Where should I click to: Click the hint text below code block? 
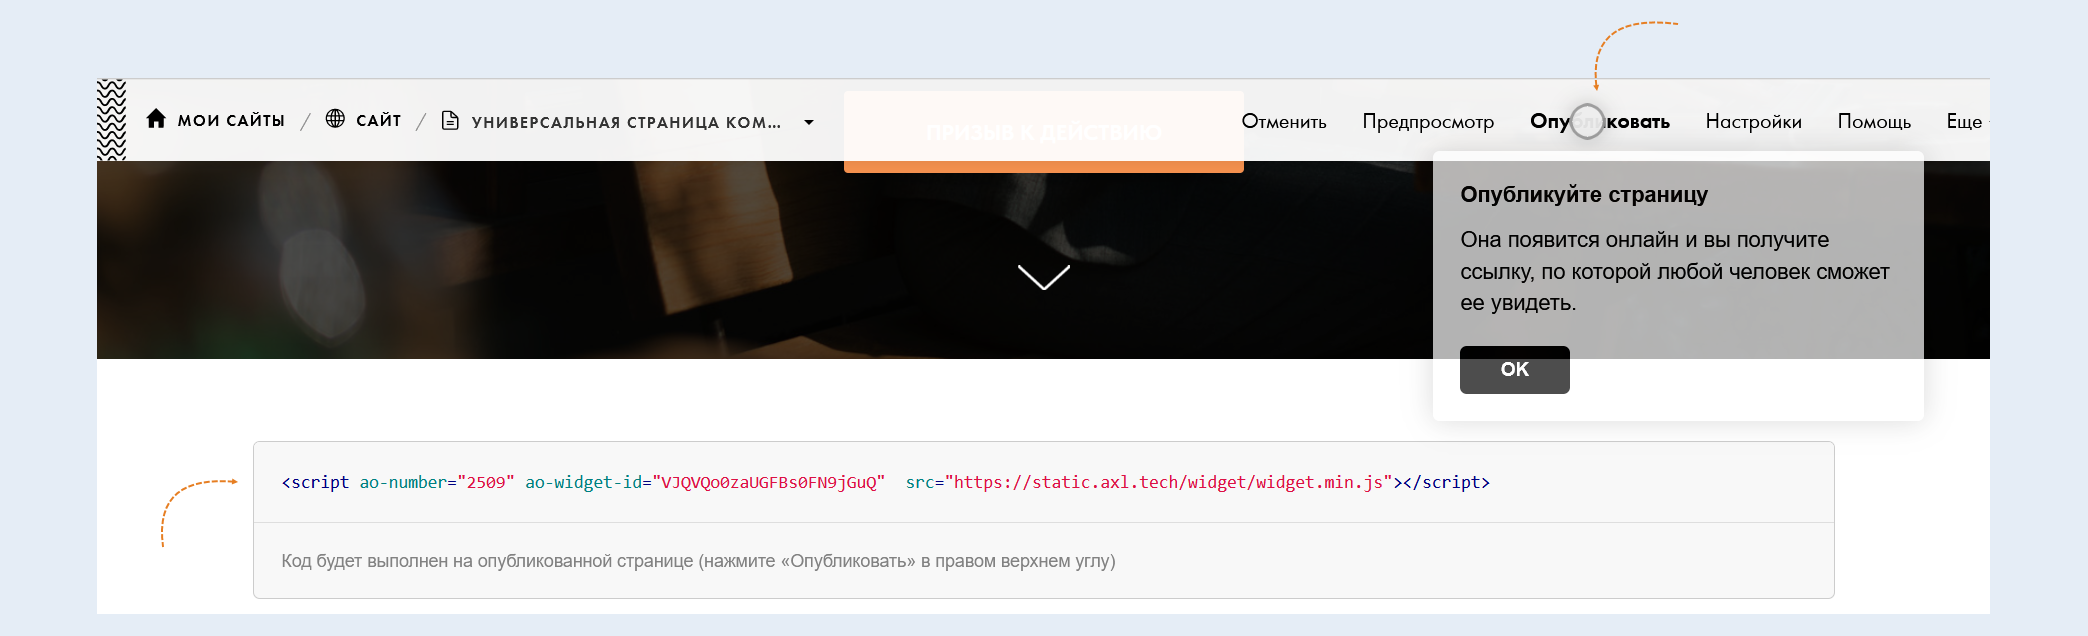698,561
